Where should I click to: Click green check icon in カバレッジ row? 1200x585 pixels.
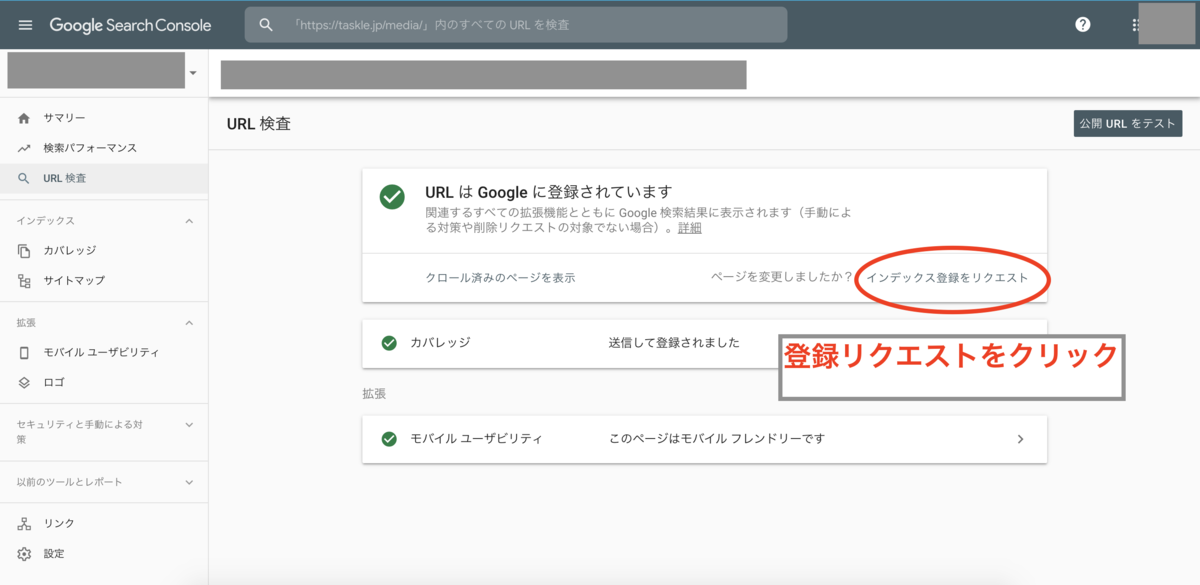389,343
